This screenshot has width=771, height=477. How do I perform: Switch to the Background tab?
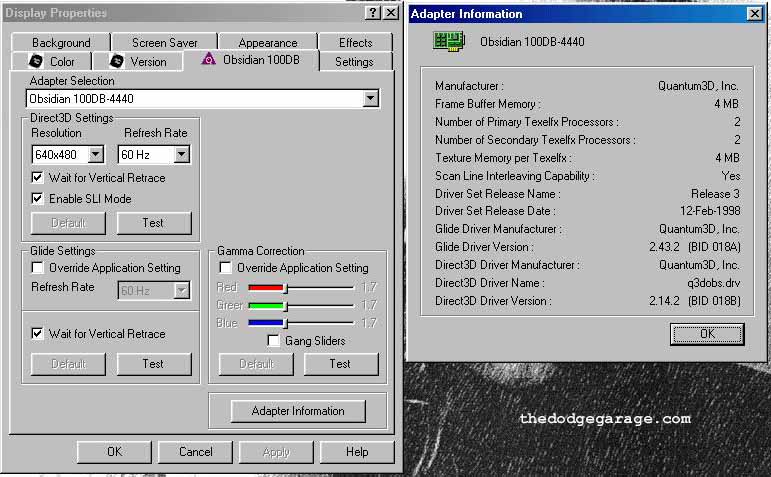tap(61, 43)
